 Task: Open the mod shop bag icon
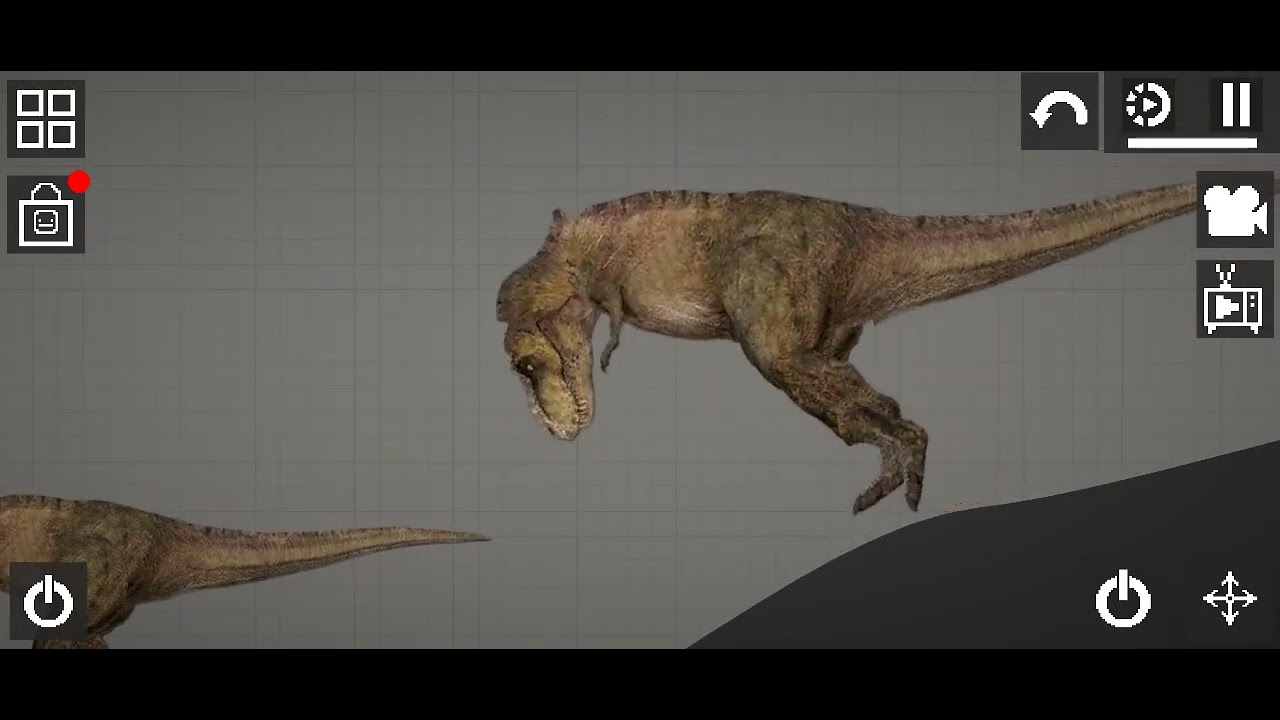pos(46,214)
